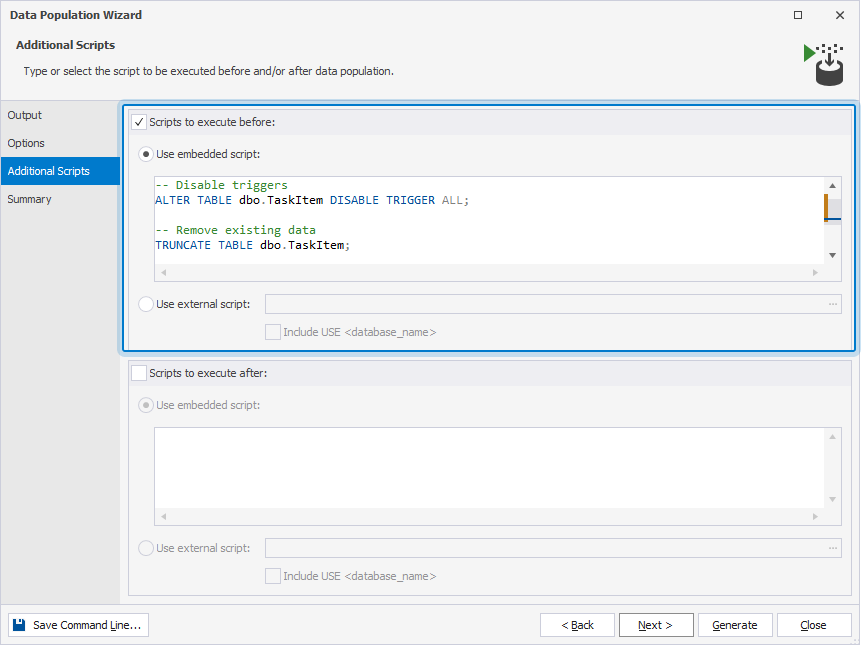
Task: Click left arrow of before-script horizontal scrollbar
Action: pos(163,272)
